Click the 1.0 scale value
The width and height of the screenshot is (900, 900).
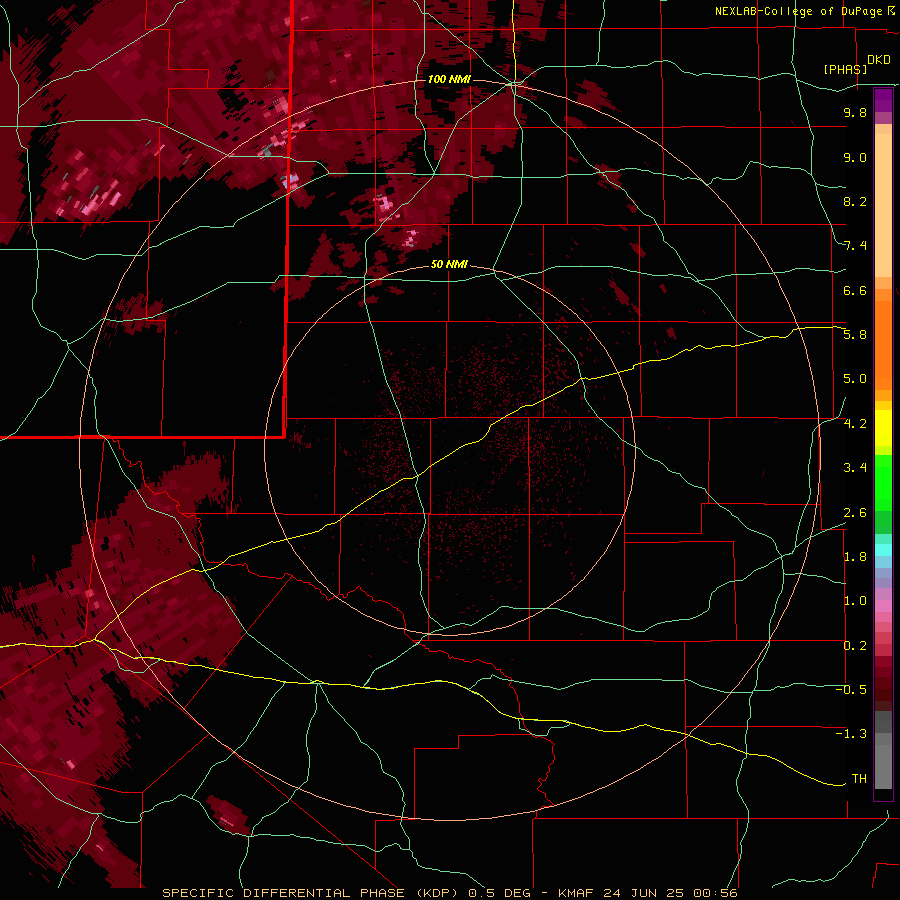tap(855, 601)
